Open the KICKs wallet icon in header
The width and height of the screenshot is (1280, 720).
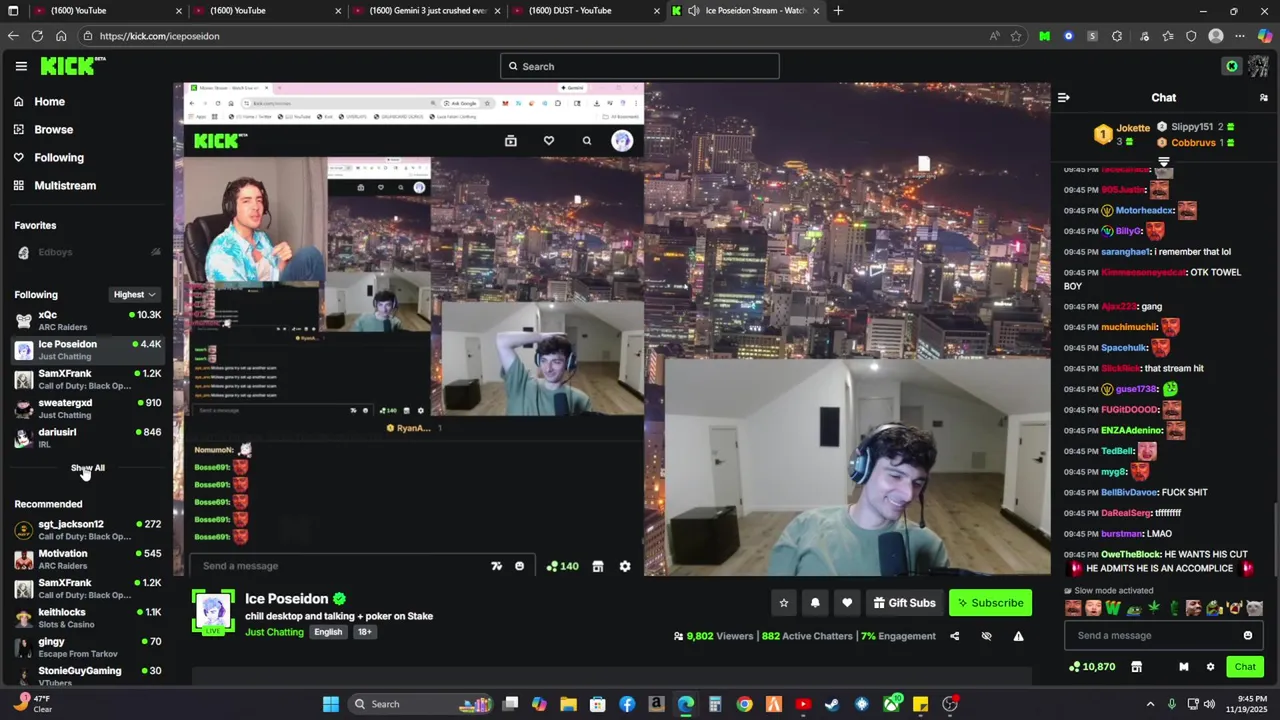click(x=1232, y=66)
